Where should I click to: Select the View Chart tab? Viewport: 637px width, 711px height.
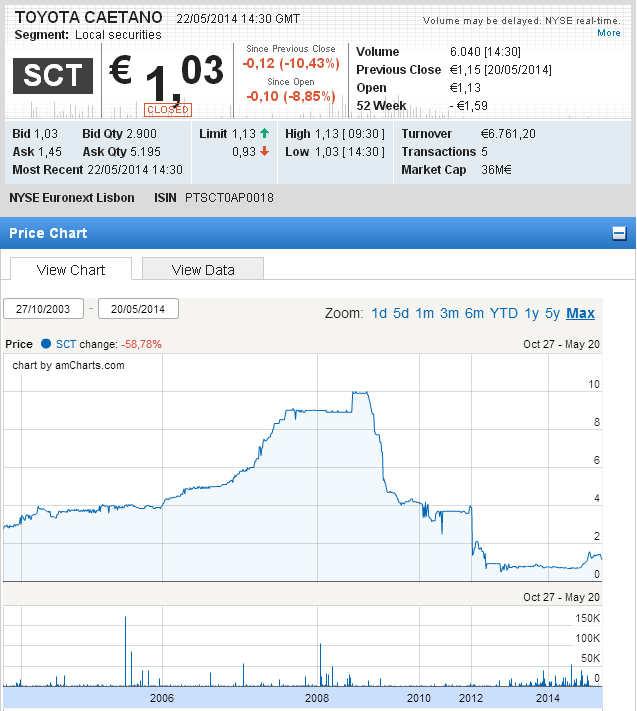(x=71, y=270)
